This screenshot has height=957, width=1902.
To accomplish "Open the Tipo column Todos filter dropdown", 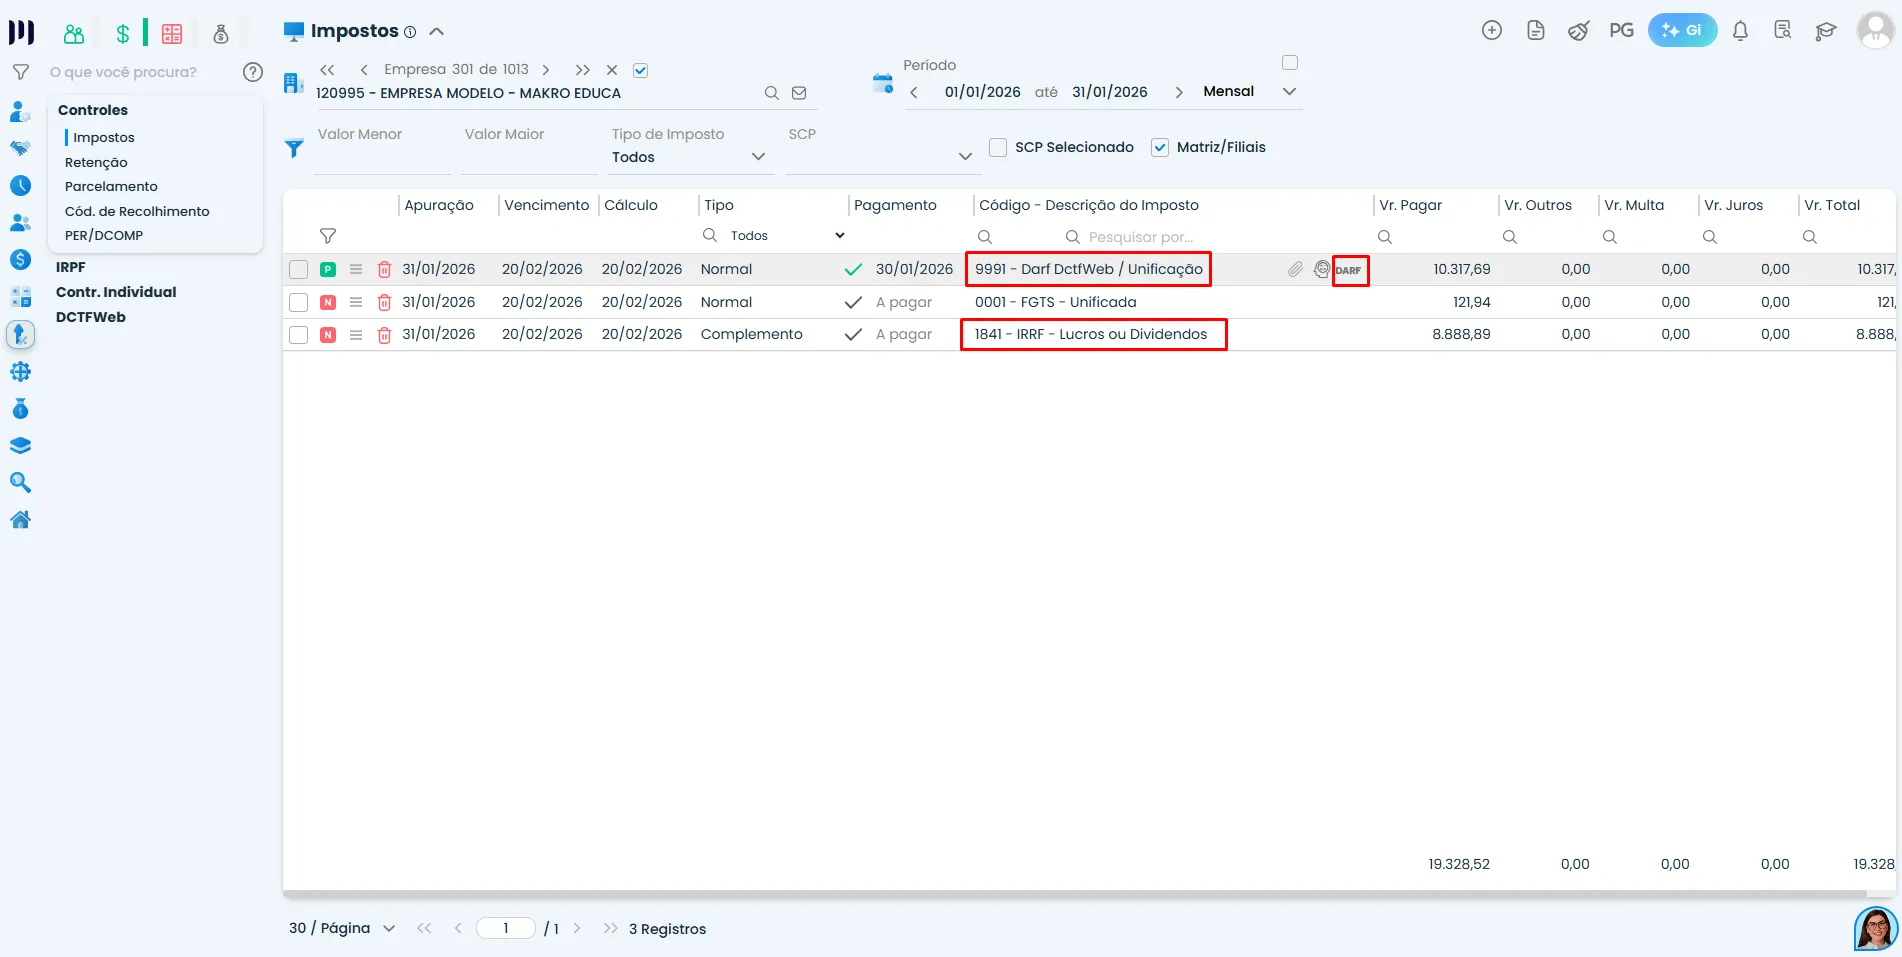I will click(x=787, y=235).
